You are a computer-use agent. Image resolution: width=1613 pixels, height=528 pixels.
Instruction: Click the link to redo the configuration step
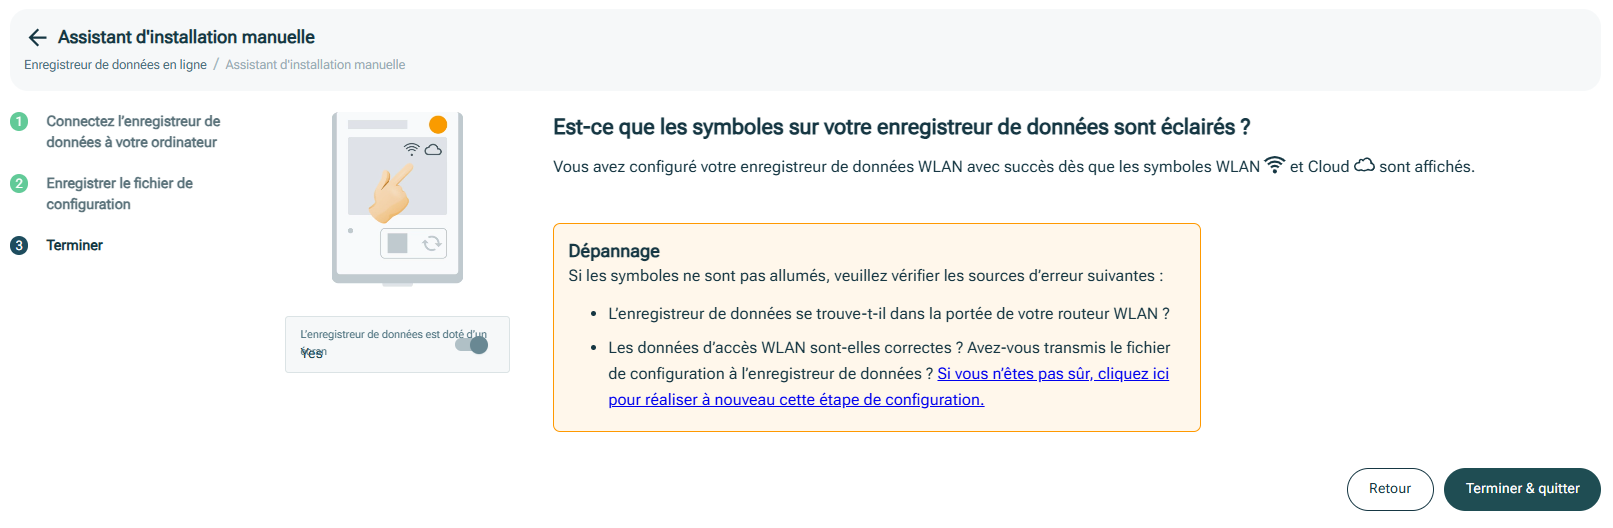[x=1052, y=374]
